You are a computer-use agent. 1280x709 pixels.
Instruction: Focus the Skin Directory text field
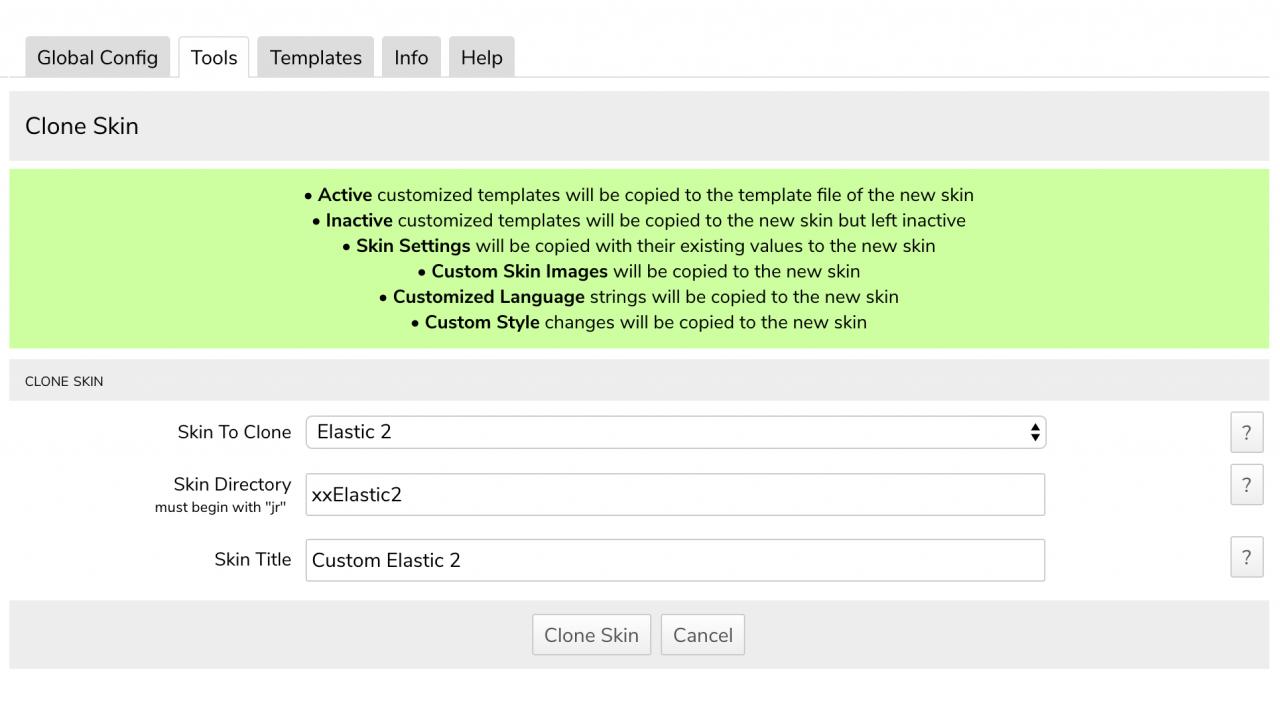pyautogui.click(x=675, y=495)
